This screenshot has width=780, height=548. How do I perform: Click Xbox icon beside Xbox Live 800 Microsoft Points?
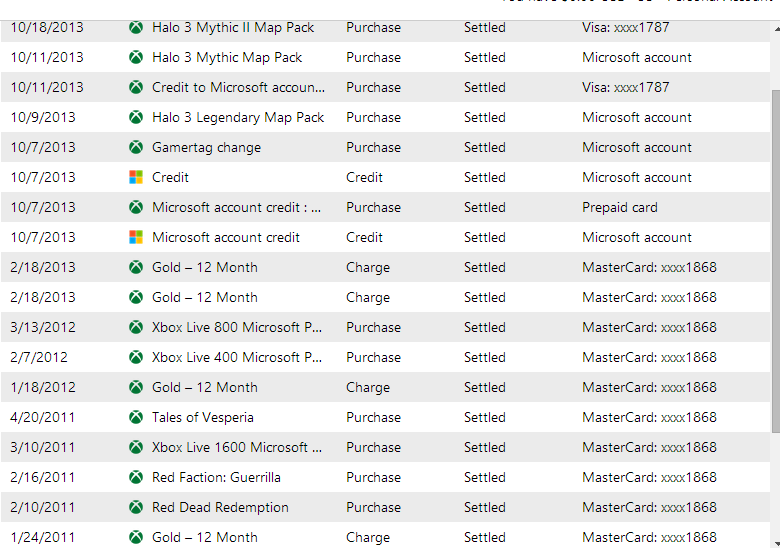click(136, 327)
